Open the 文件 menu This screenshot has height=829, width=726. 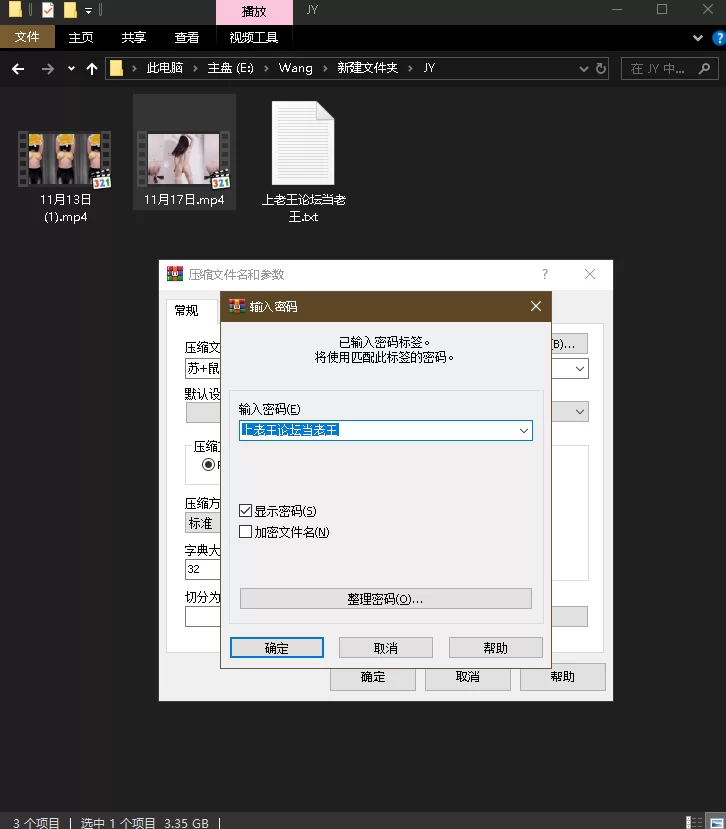click(27, 38)
